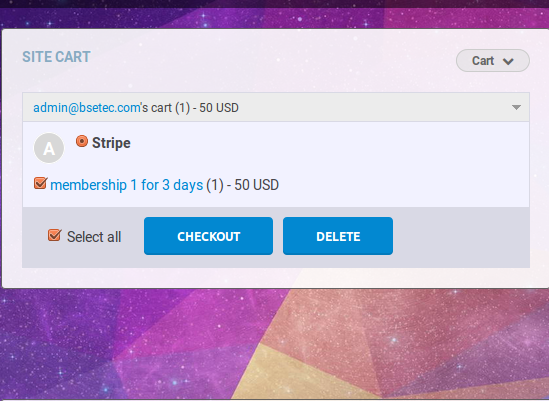
Task: Toggle the Select all checkbox
Action: [55, 235]
